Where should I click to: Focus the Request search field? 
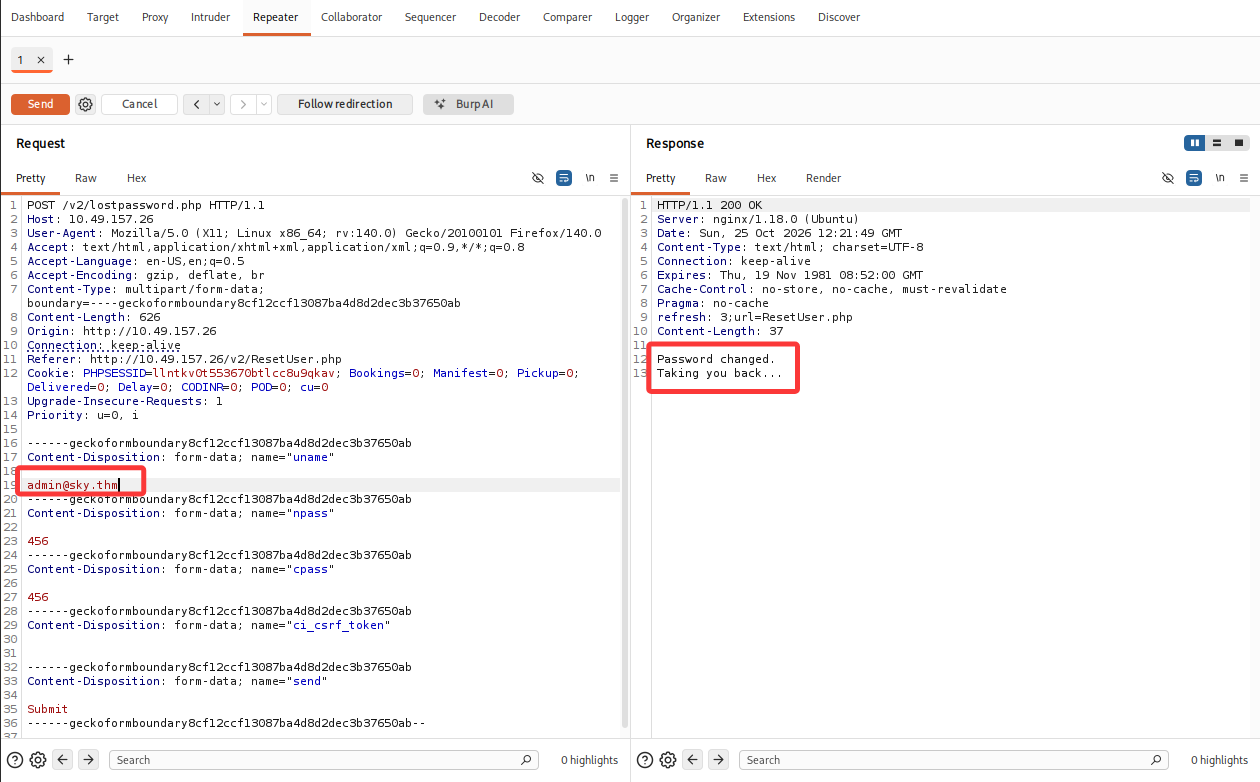click(x=323, y=760)
